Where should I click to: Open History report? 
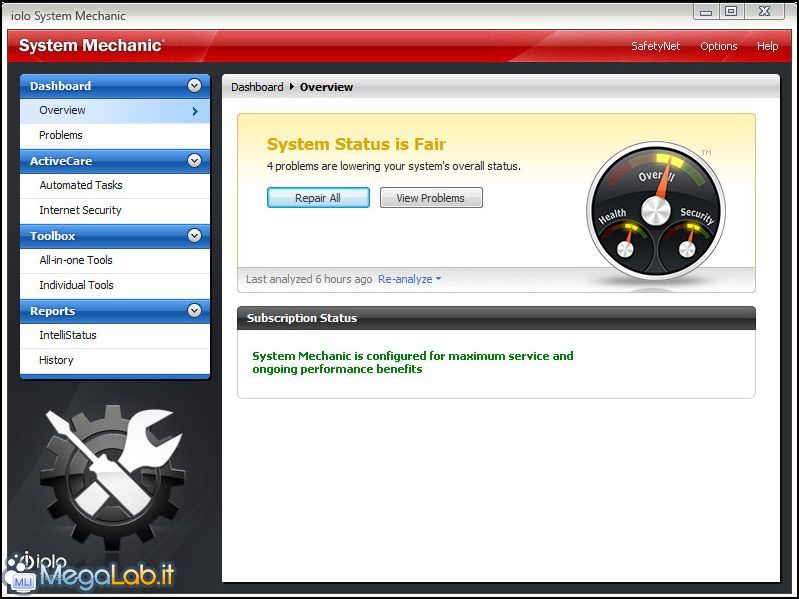(115, 360)
